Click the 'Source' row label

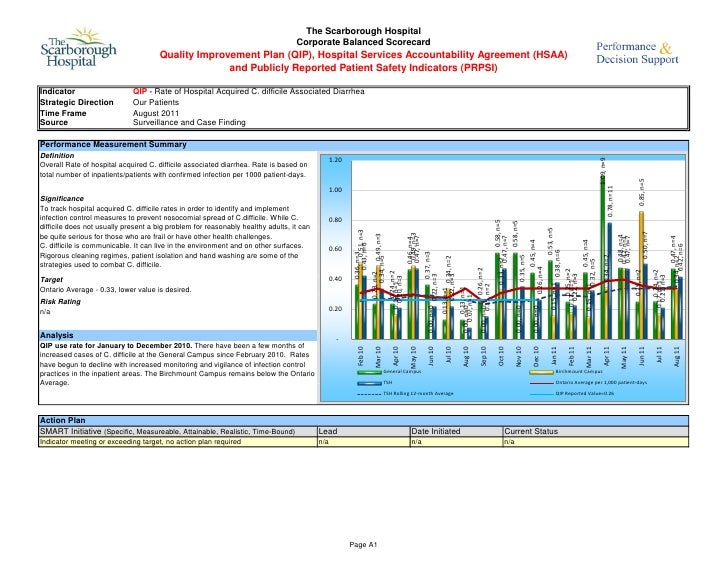[54, 123]
